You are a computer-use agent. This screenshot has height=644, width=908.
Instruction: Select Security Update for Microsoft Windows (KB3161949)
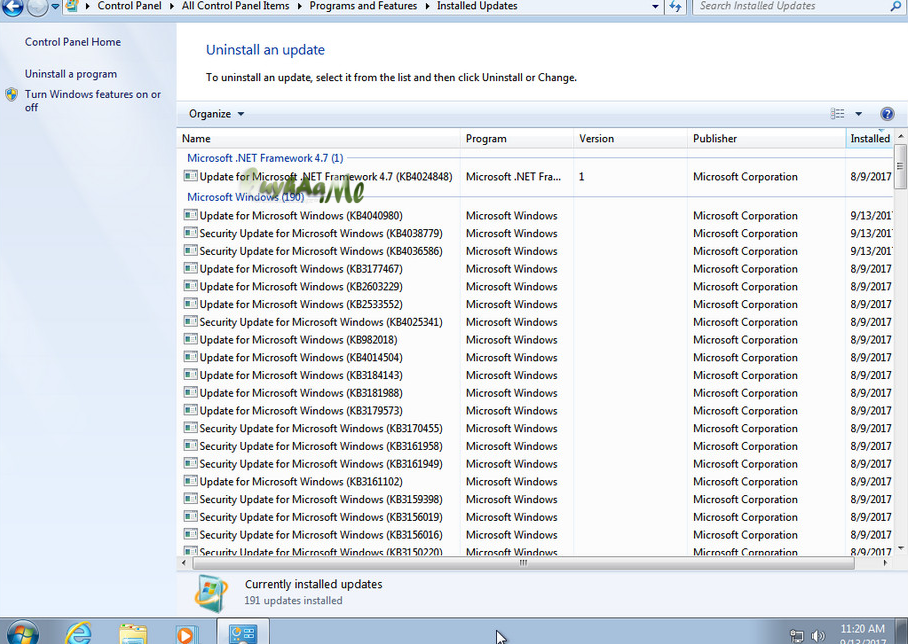tap(321, 464)
